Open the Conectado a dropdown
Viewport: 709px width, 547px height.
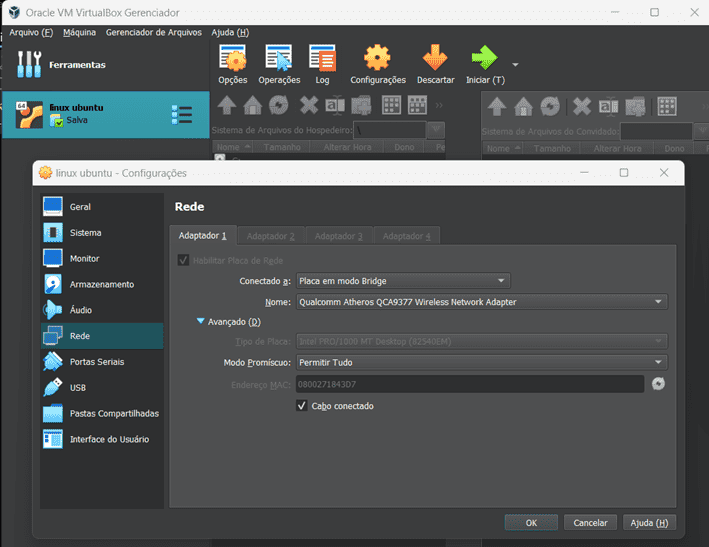click(403, 281)
